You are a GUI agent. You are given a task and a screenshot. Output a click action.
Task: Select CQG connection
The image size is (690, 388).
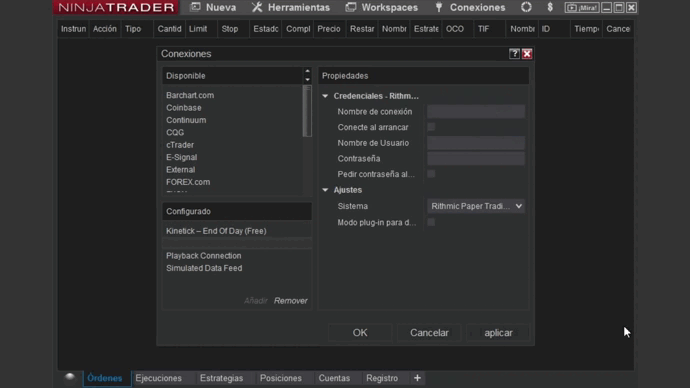(x=175, y=132)
